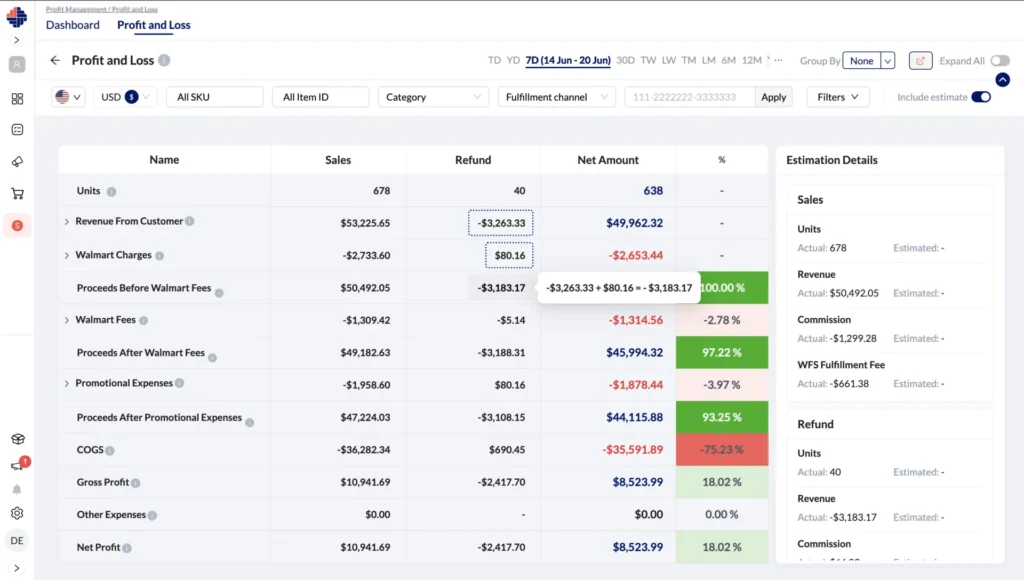Open the Group By None dropdown

point(869,61)
